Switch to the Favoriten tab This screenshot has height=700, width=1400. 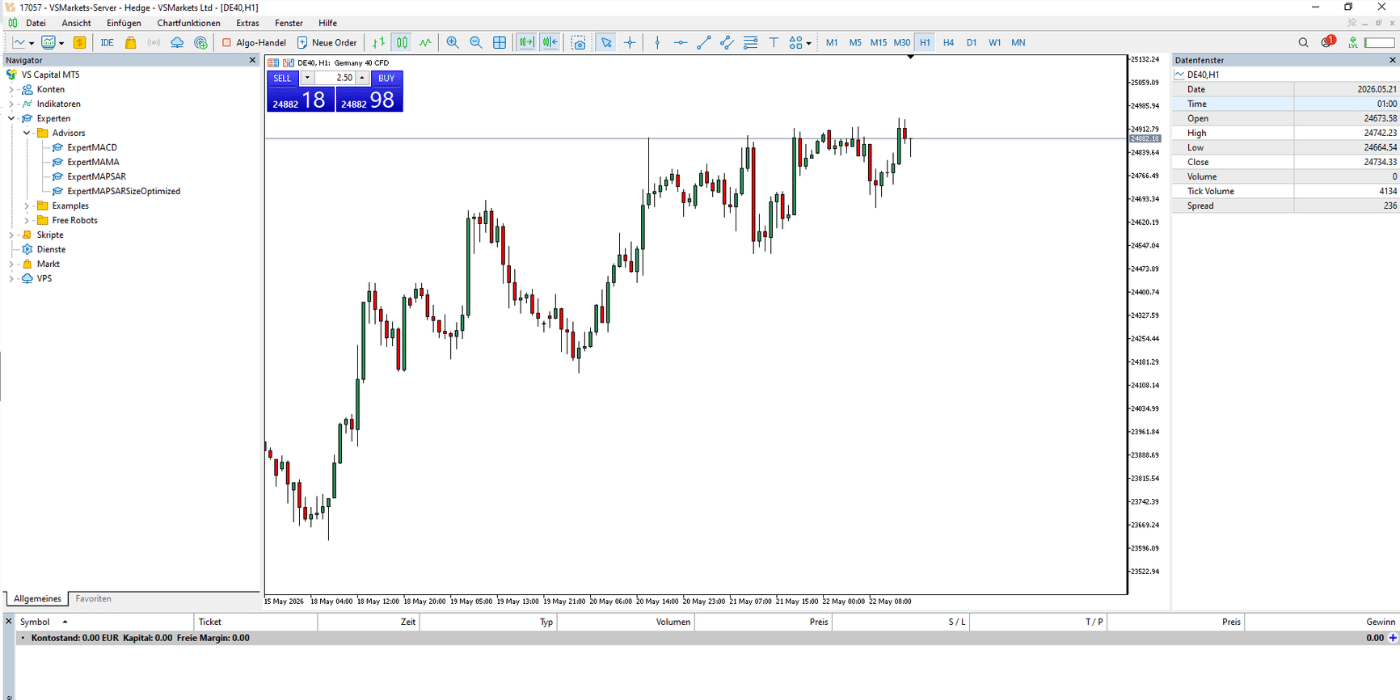pos(93,599)
